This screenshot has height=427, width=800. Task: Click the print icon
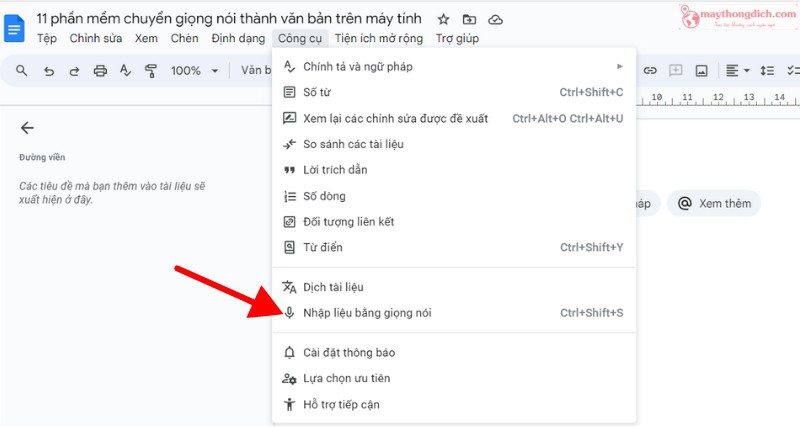tap(100, 71)
